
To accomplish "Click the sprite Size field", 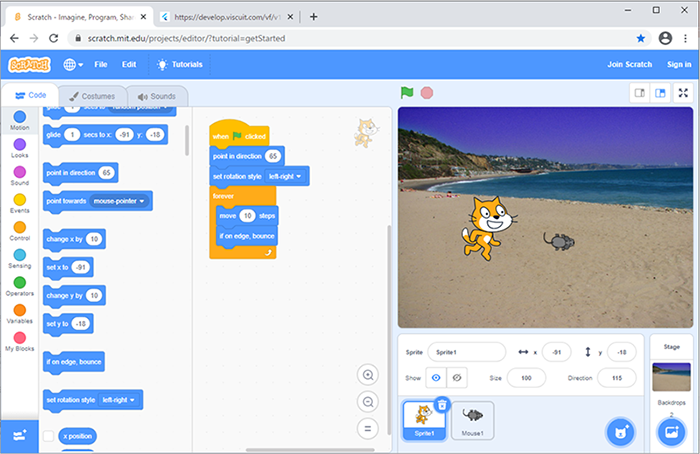I will point(526,378).
